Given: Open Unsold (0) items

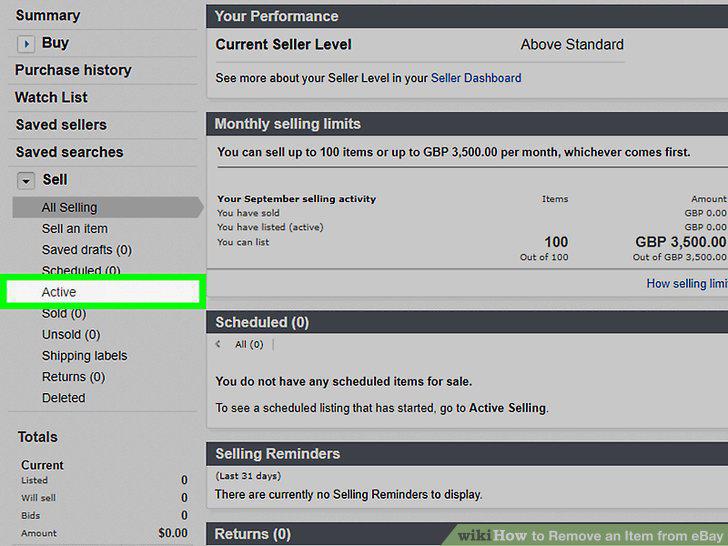Looking at the screenshot, I should coord(71,335).
